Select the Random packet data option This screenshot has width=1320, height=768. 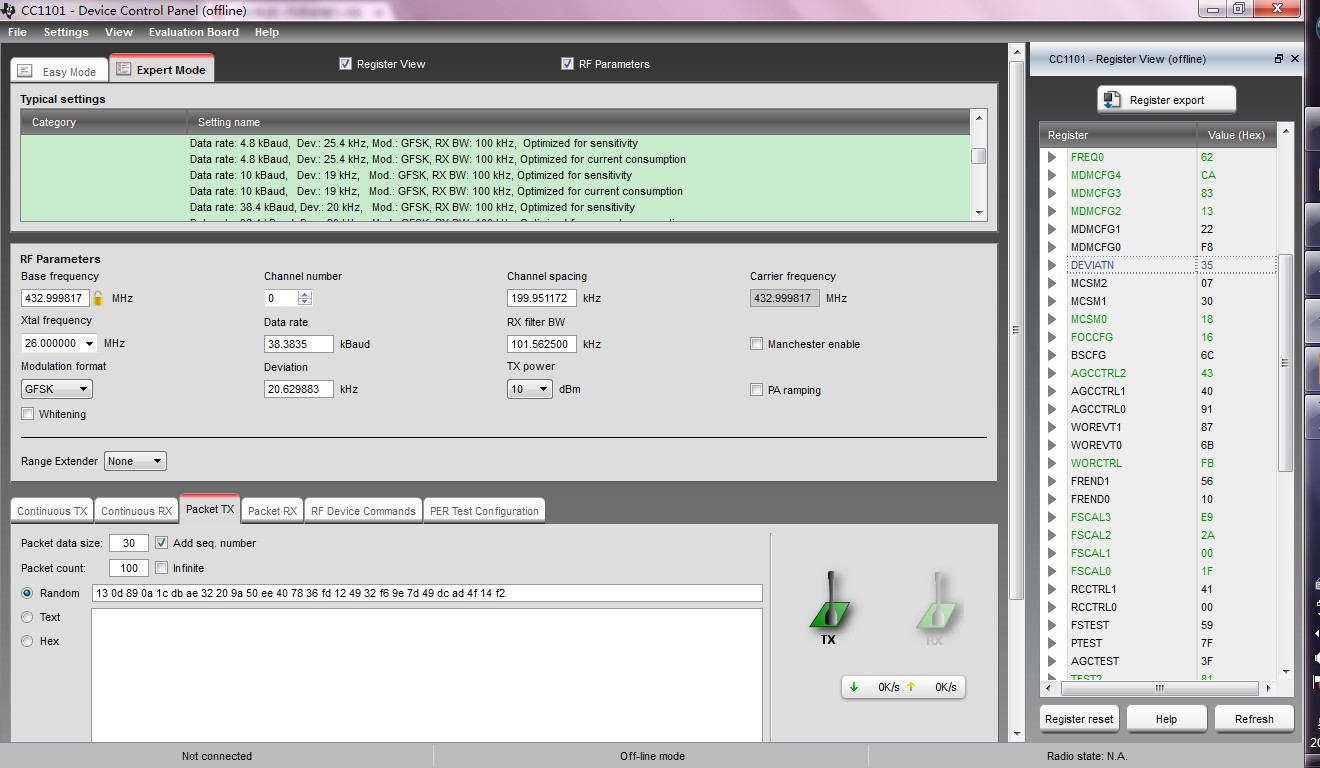pos(27,593)
